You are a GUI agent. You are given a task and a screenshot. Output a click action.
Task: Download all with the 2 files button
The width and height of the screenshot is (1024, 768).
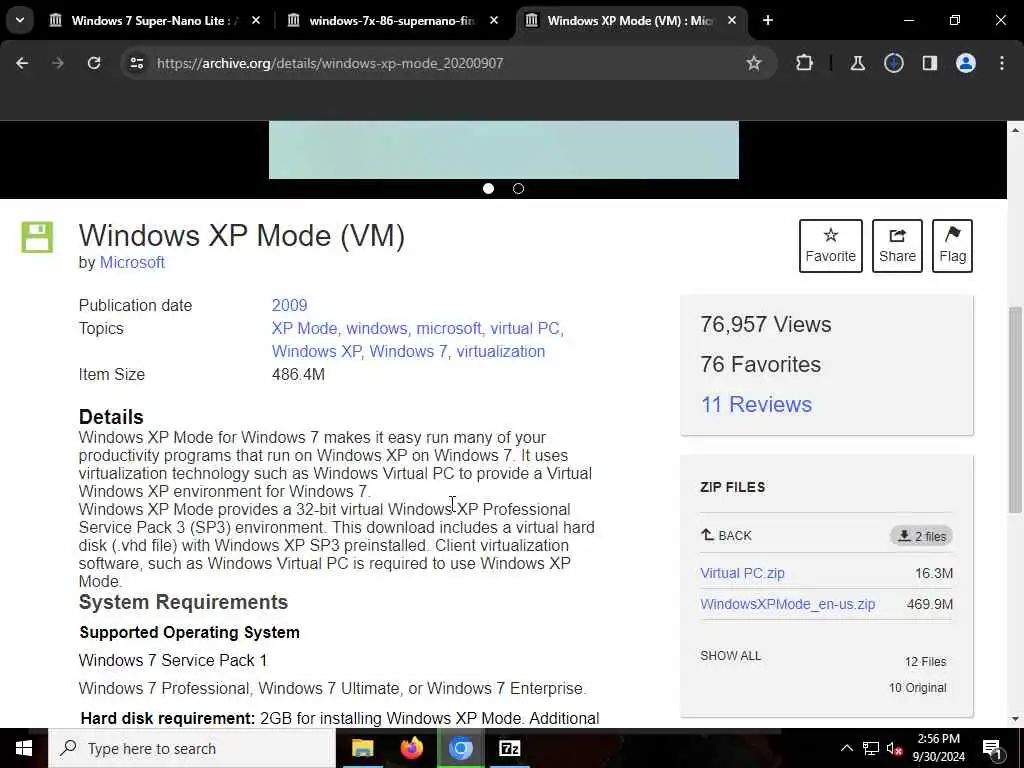pos(921,536)
